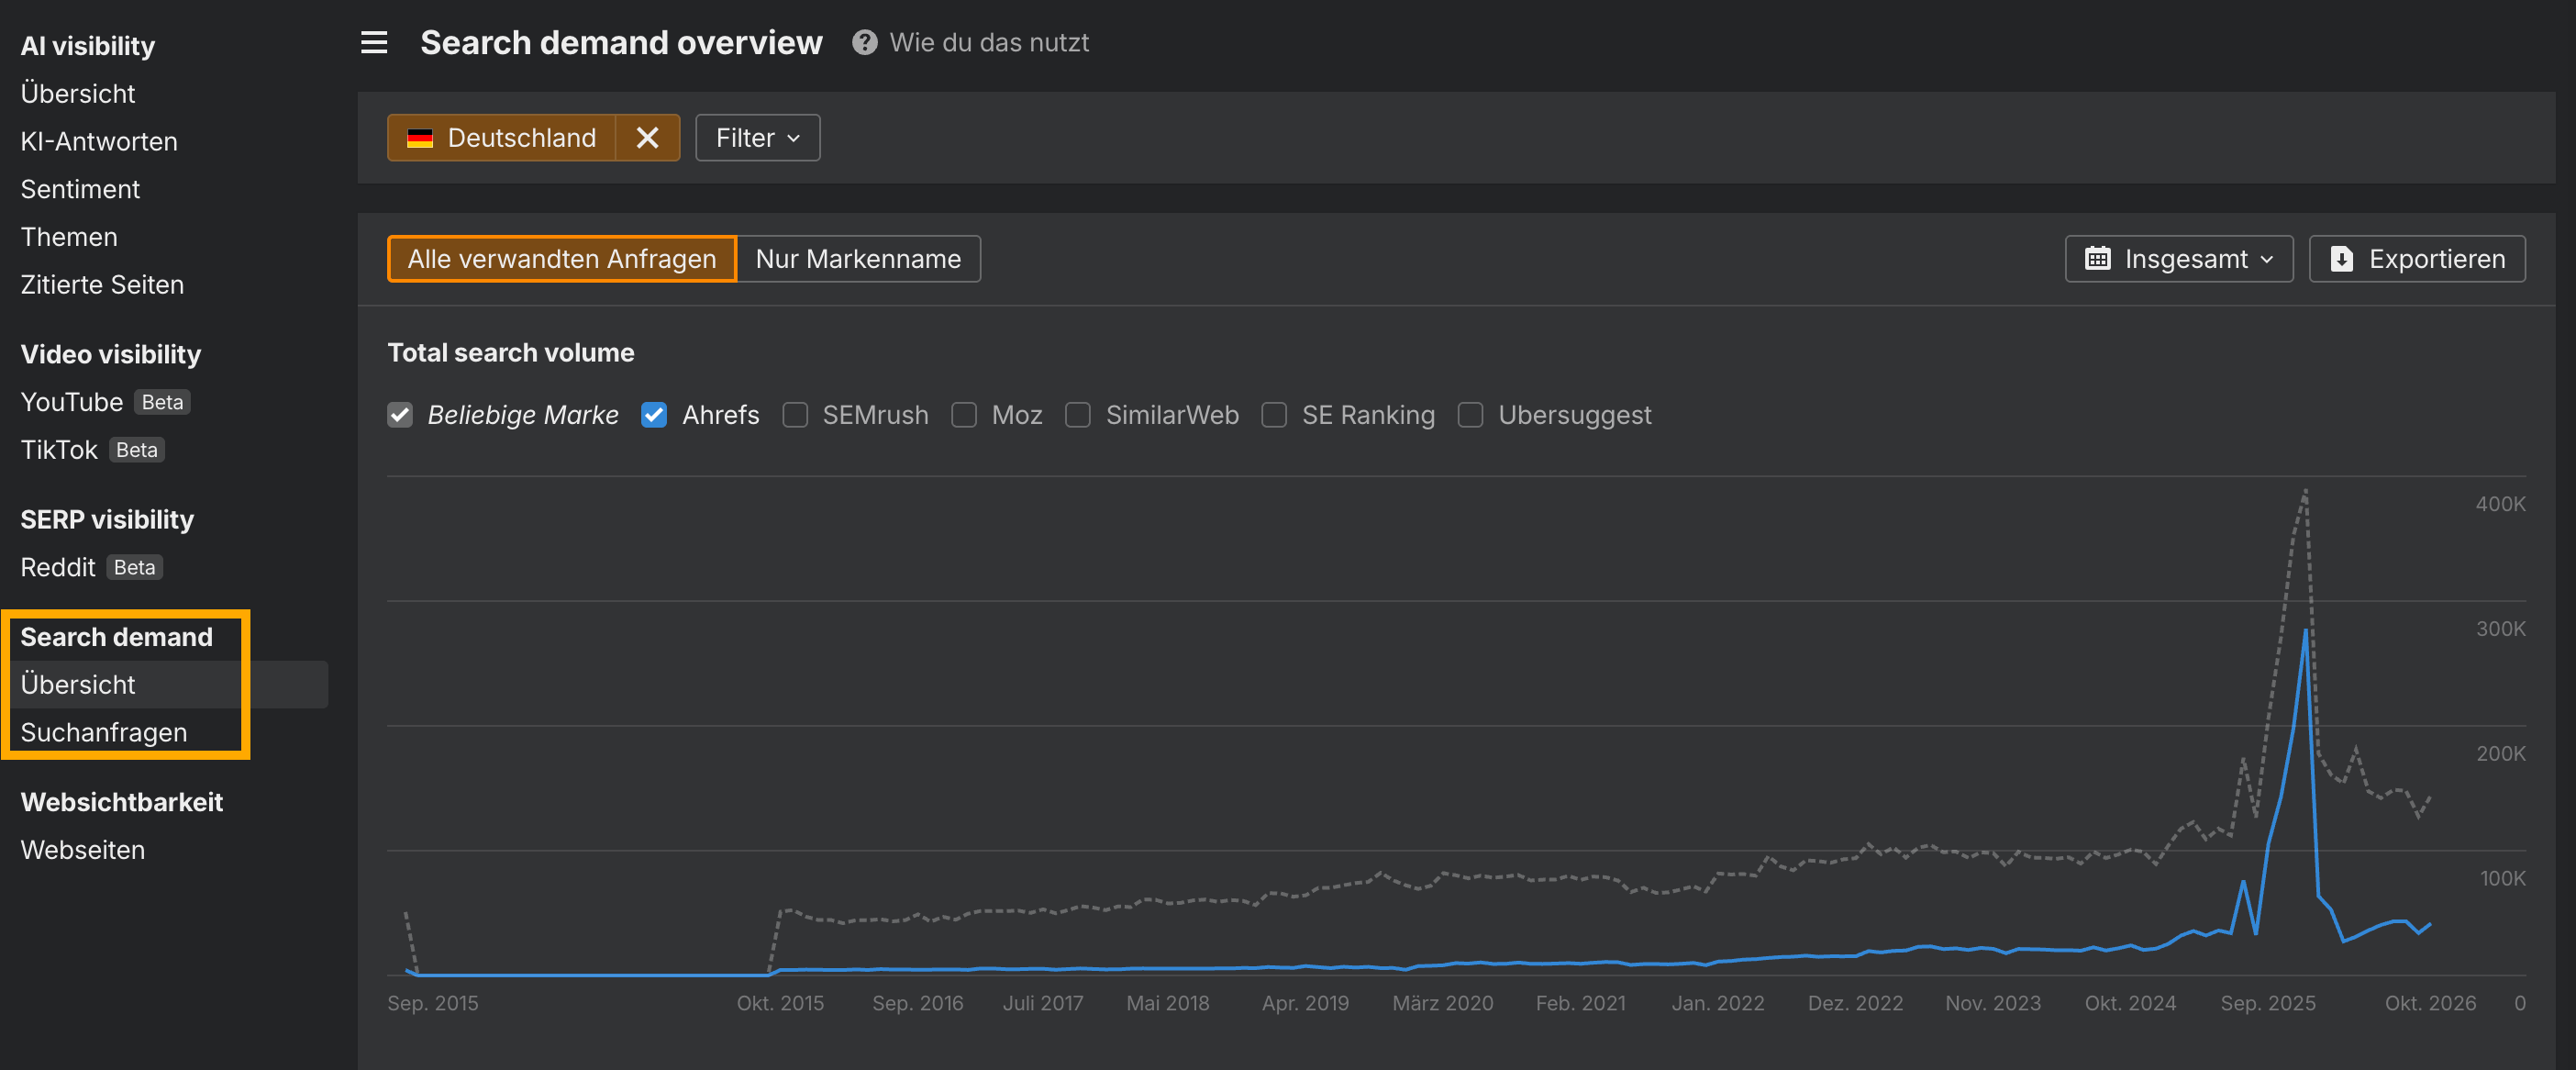This screenshot has width=2576, height=1070.
Task: Click the Okt. 2026 axis label
Action: (x=2430, y=1003)
